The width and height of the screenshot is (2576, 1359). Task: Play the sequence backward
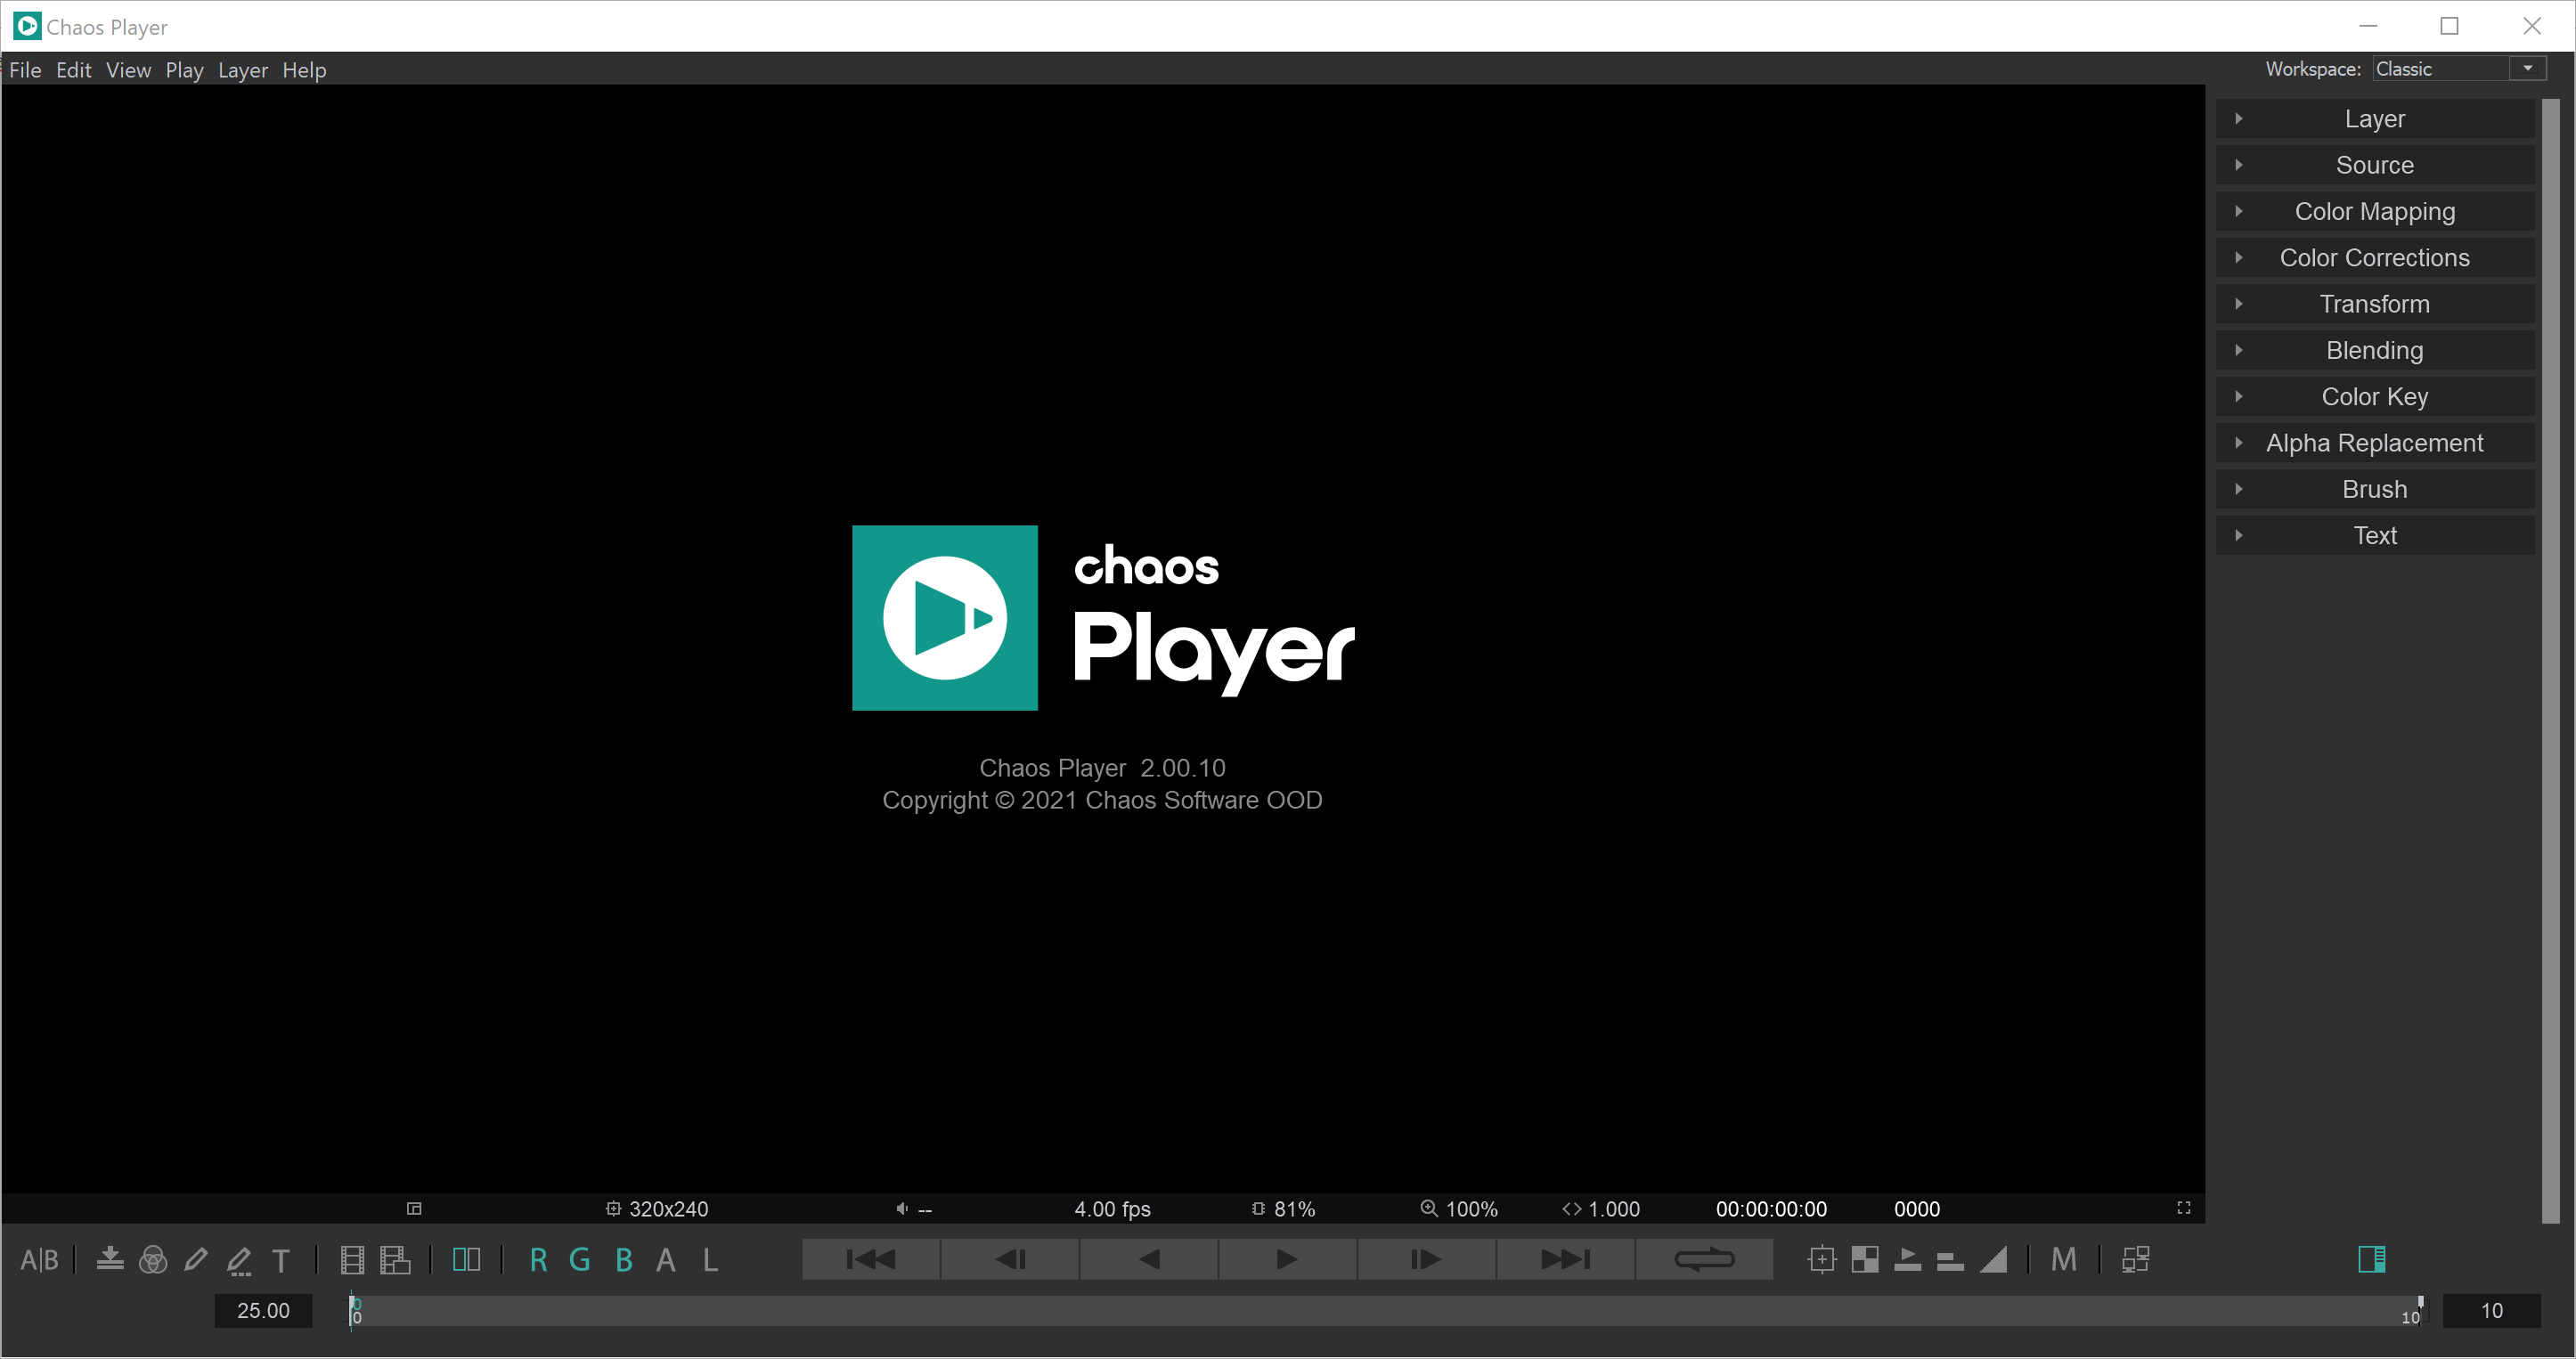(x=1149, y=1259)
